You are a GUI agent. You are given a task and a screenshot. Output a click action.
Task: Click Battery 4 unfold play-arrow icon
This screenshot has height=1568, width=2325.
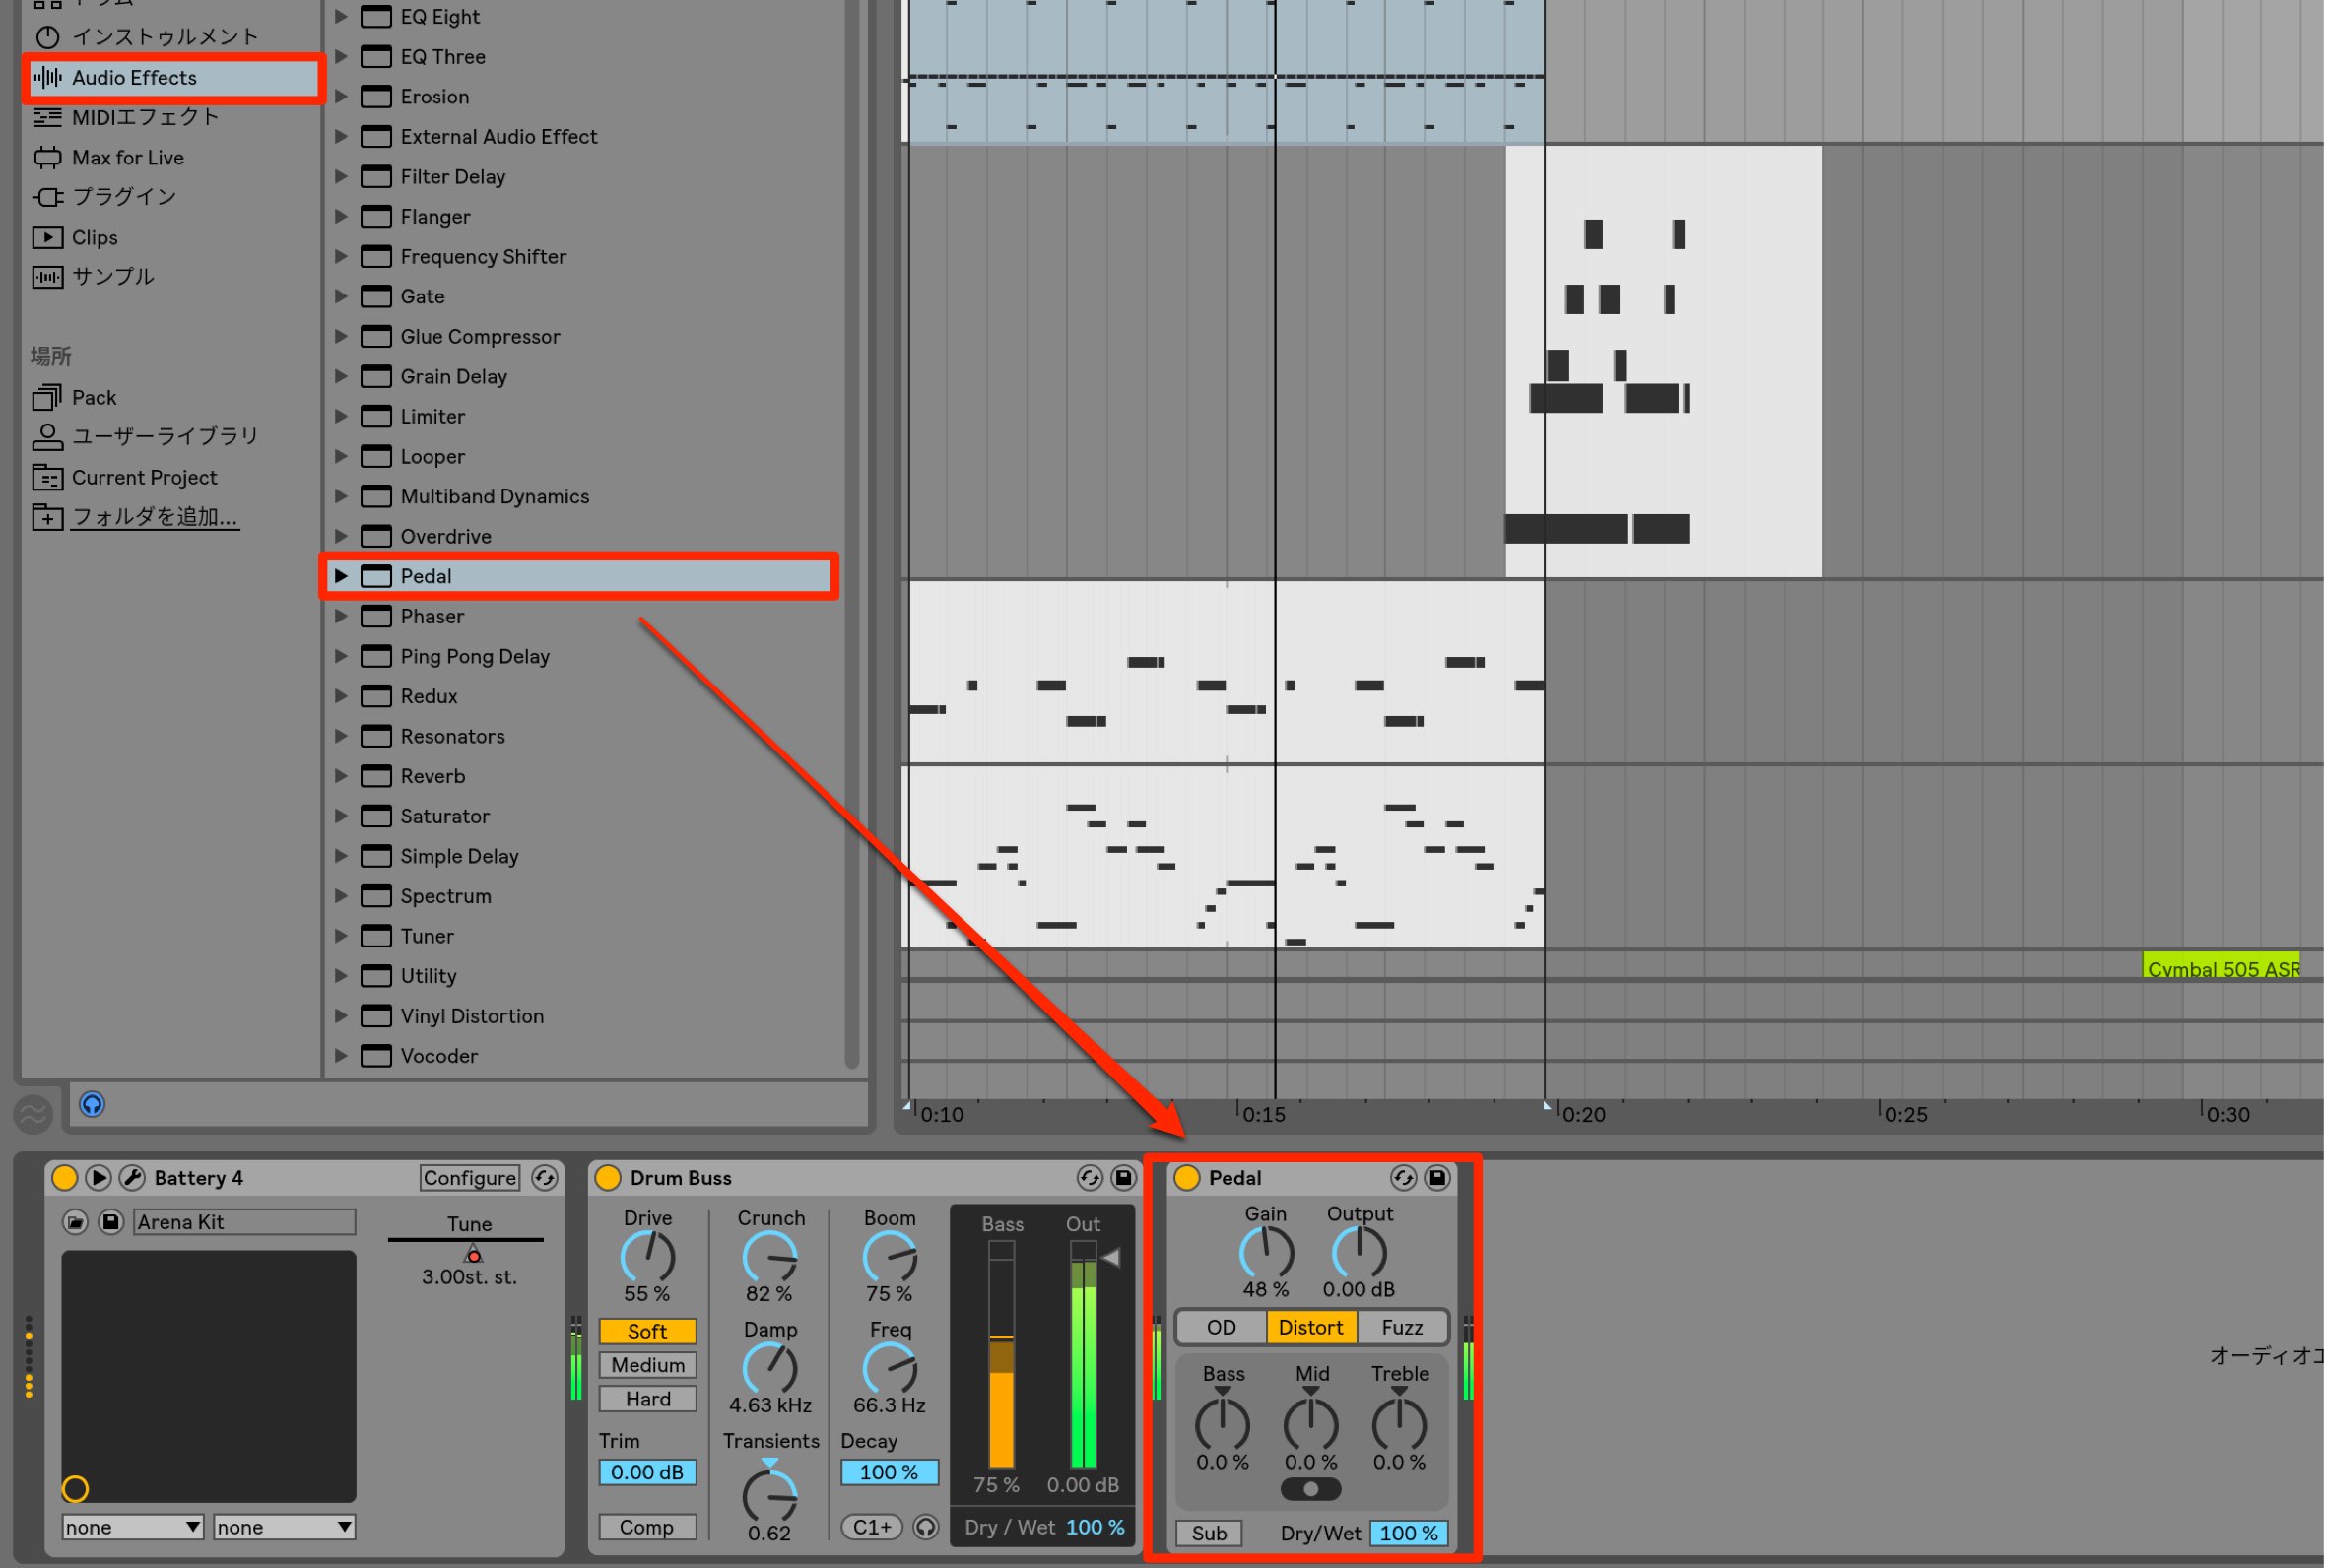98,1177
